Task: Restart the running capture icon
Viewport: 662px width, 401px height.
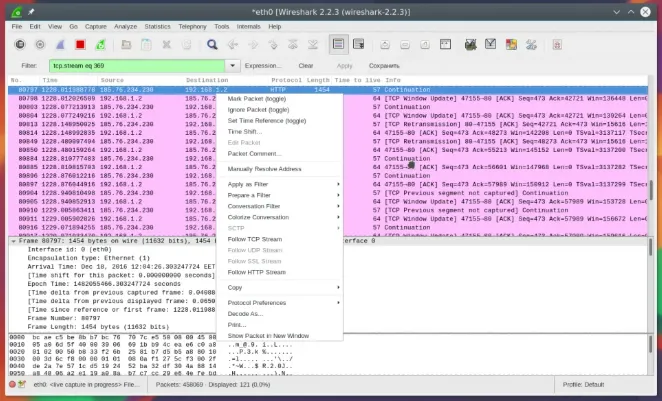Action: click(x=100, y=44)
